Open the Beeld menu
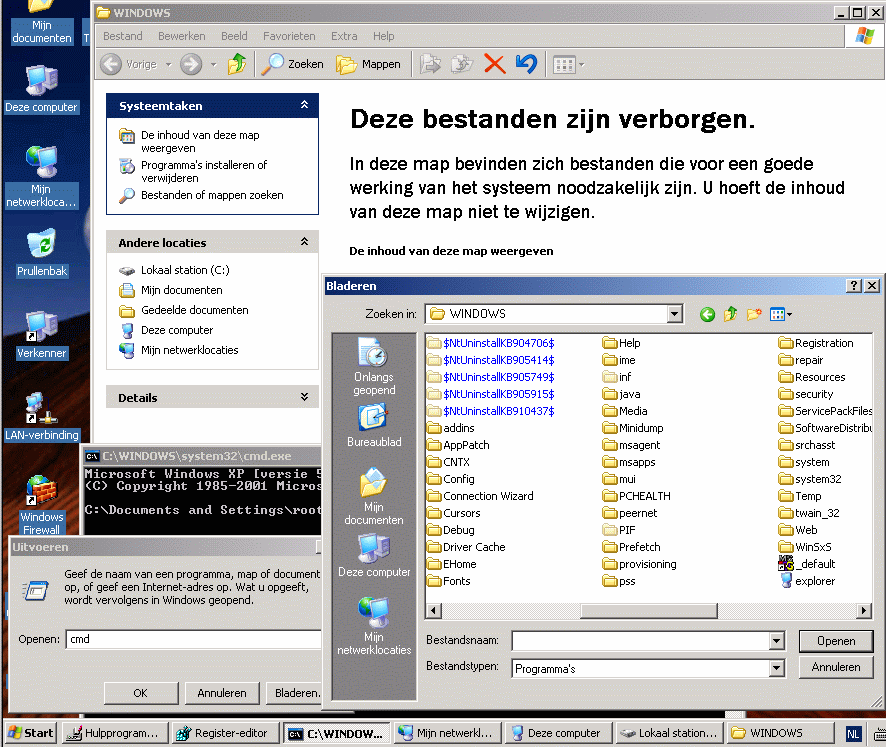Viewport: 886px width, 747px height. (x=234, y=36)
